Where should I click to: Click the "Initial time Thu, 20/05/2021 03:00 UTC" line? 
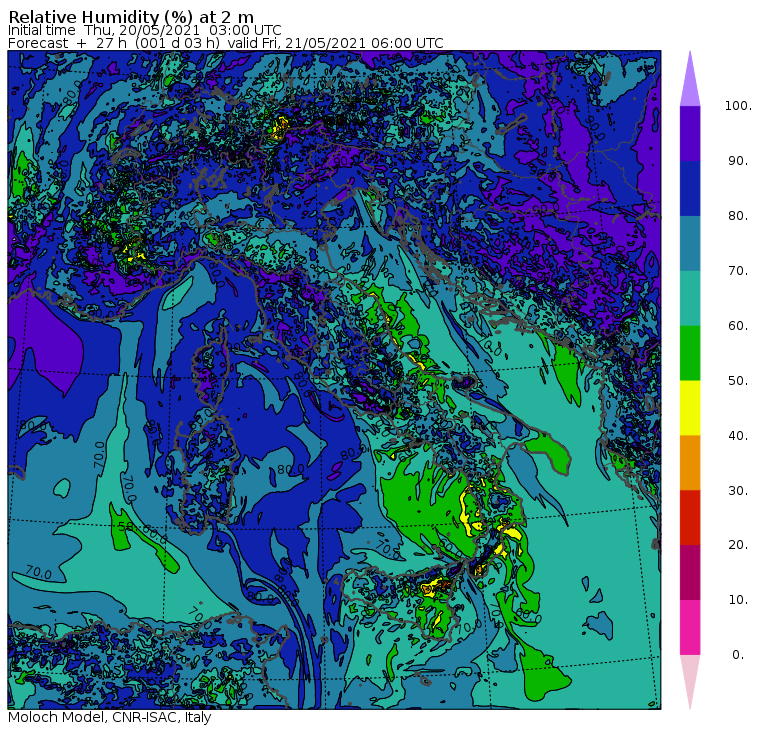coord(144,30)
